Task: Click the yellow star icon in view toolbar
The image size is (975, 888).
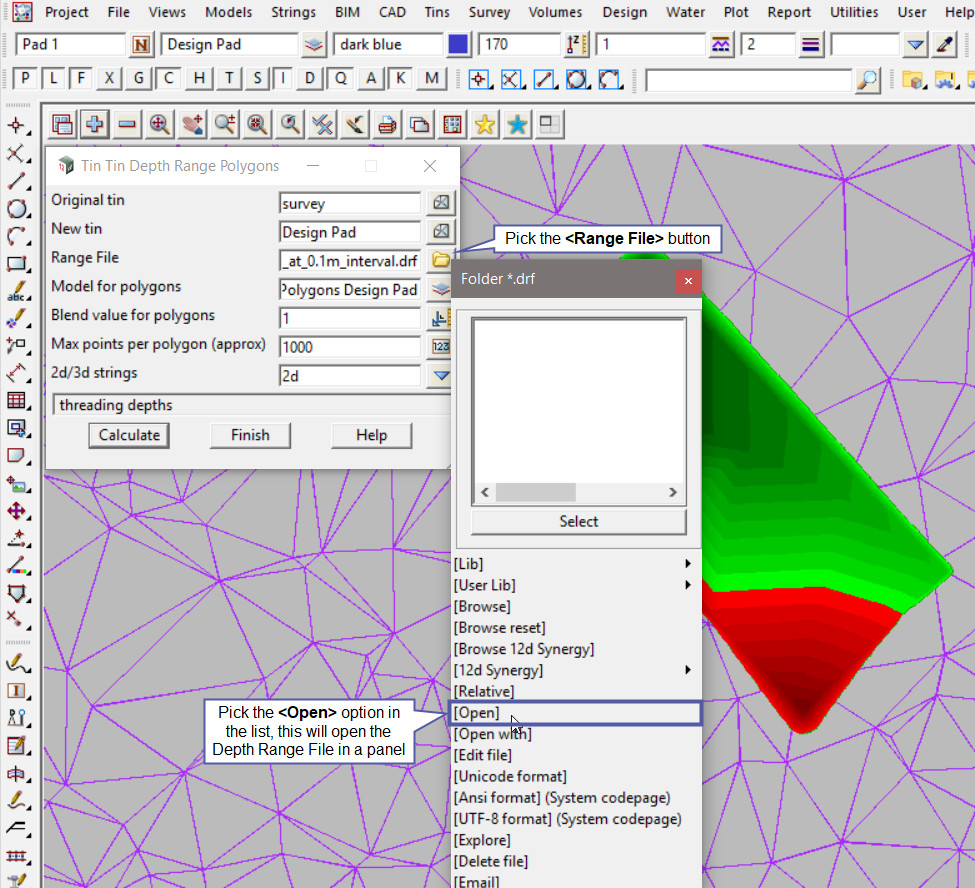Action: pyautogui.click(x=484, y=124)
